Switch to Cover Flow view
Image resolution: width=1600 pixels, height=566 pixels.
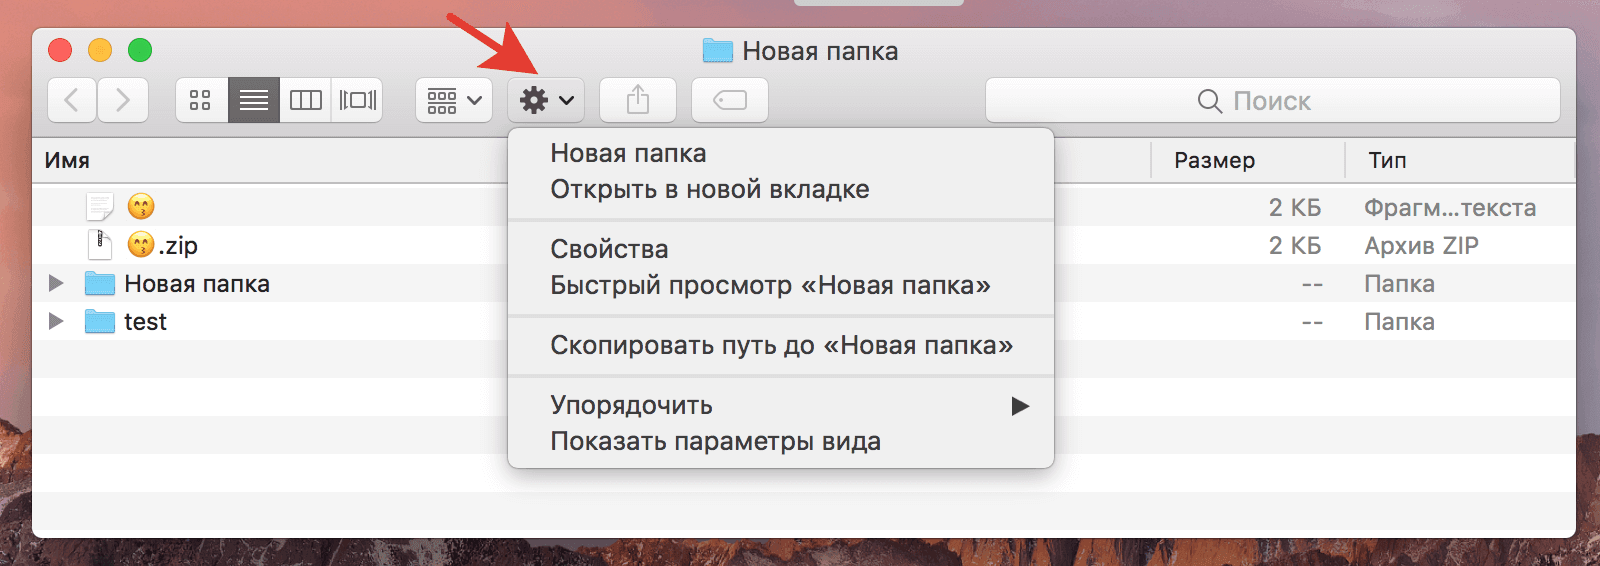coord(357,100)
